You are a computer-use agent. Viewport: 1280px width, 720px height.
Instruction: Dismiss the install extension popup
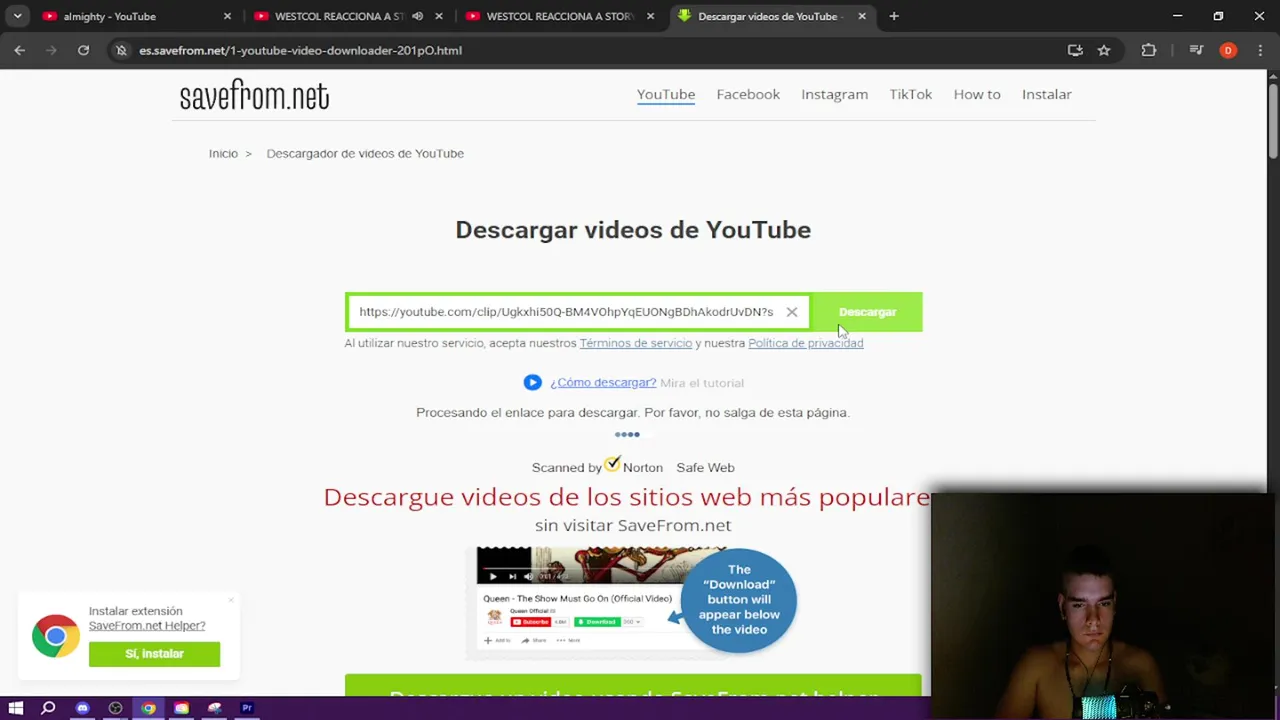pos(231,600)
